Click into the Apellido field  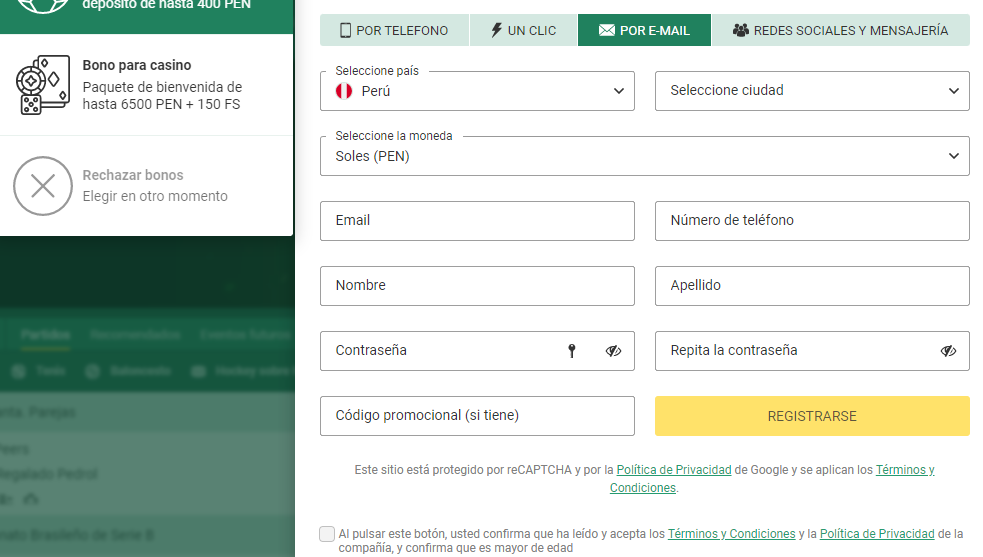click(812, 286)
